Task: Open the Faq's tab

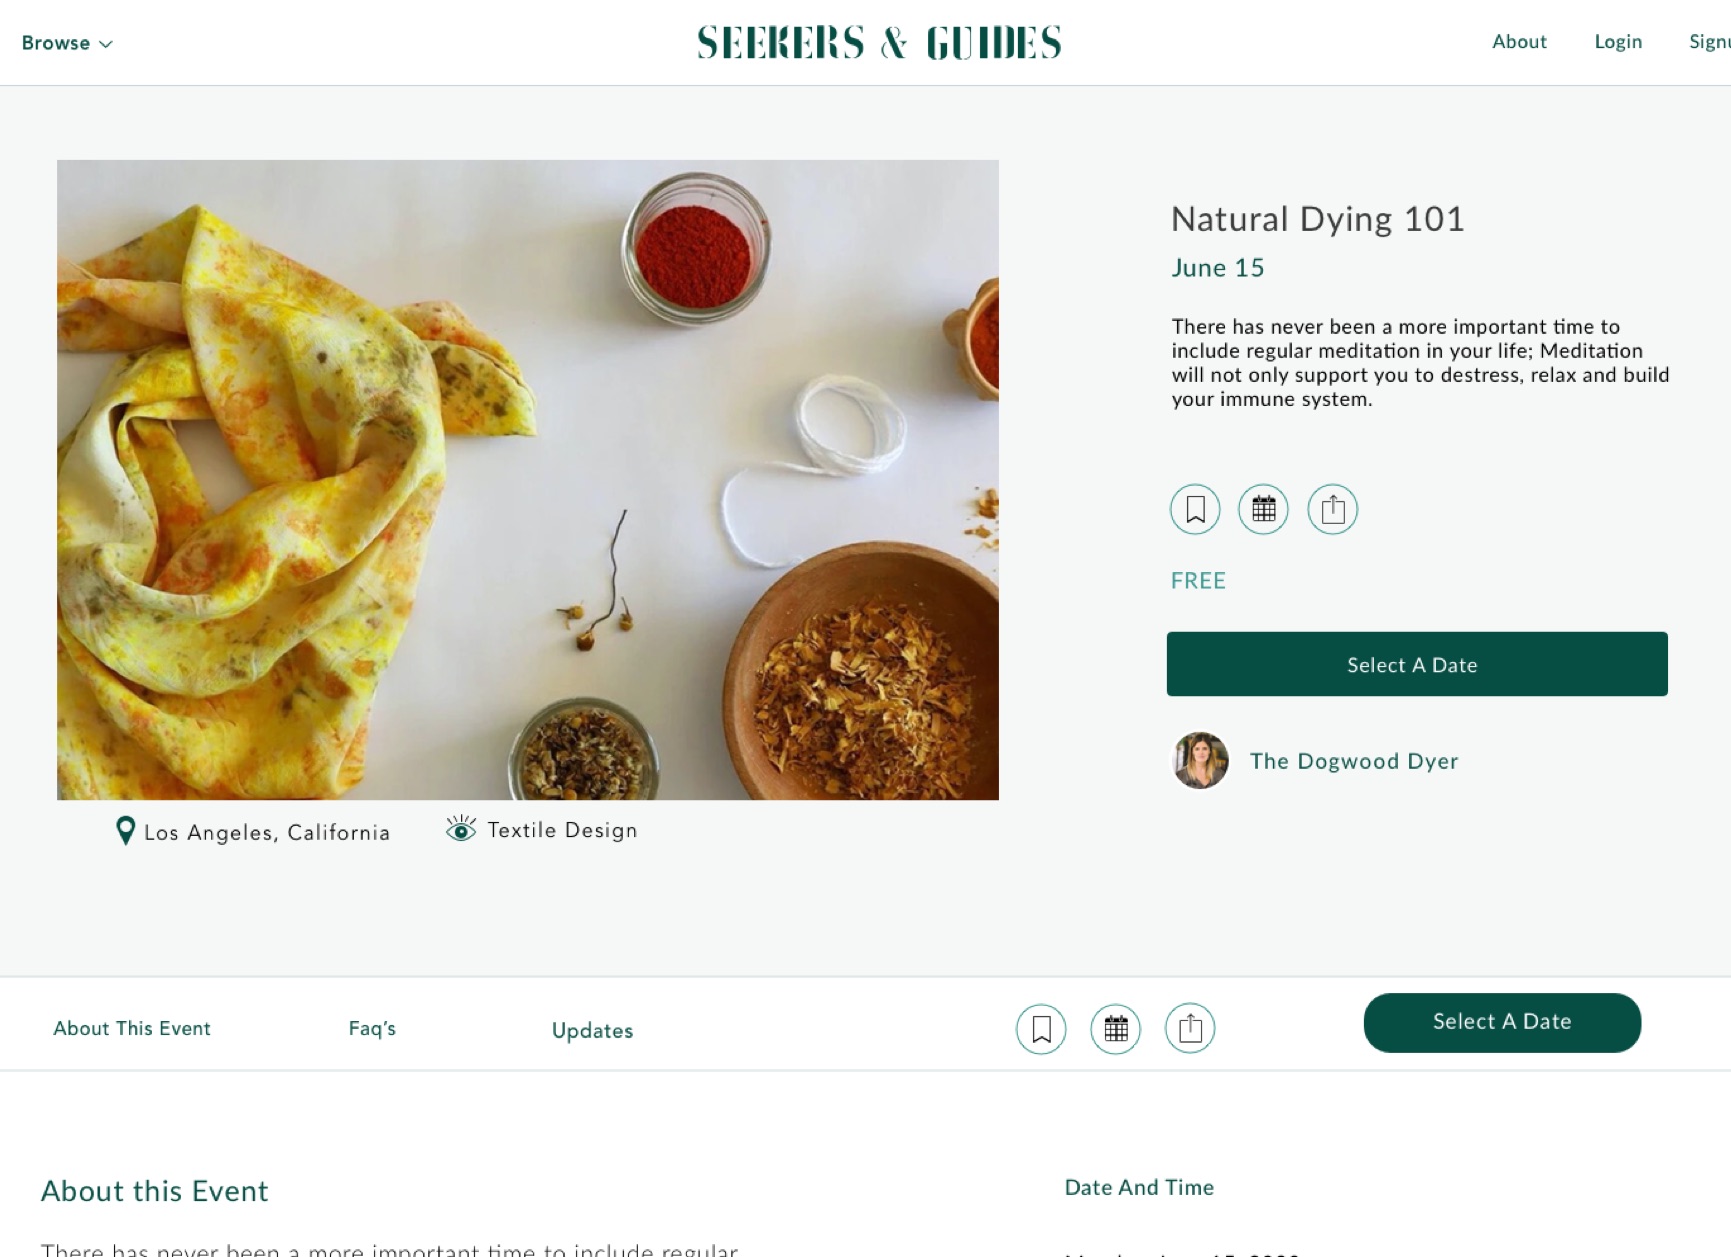Action: [372, 1029]
